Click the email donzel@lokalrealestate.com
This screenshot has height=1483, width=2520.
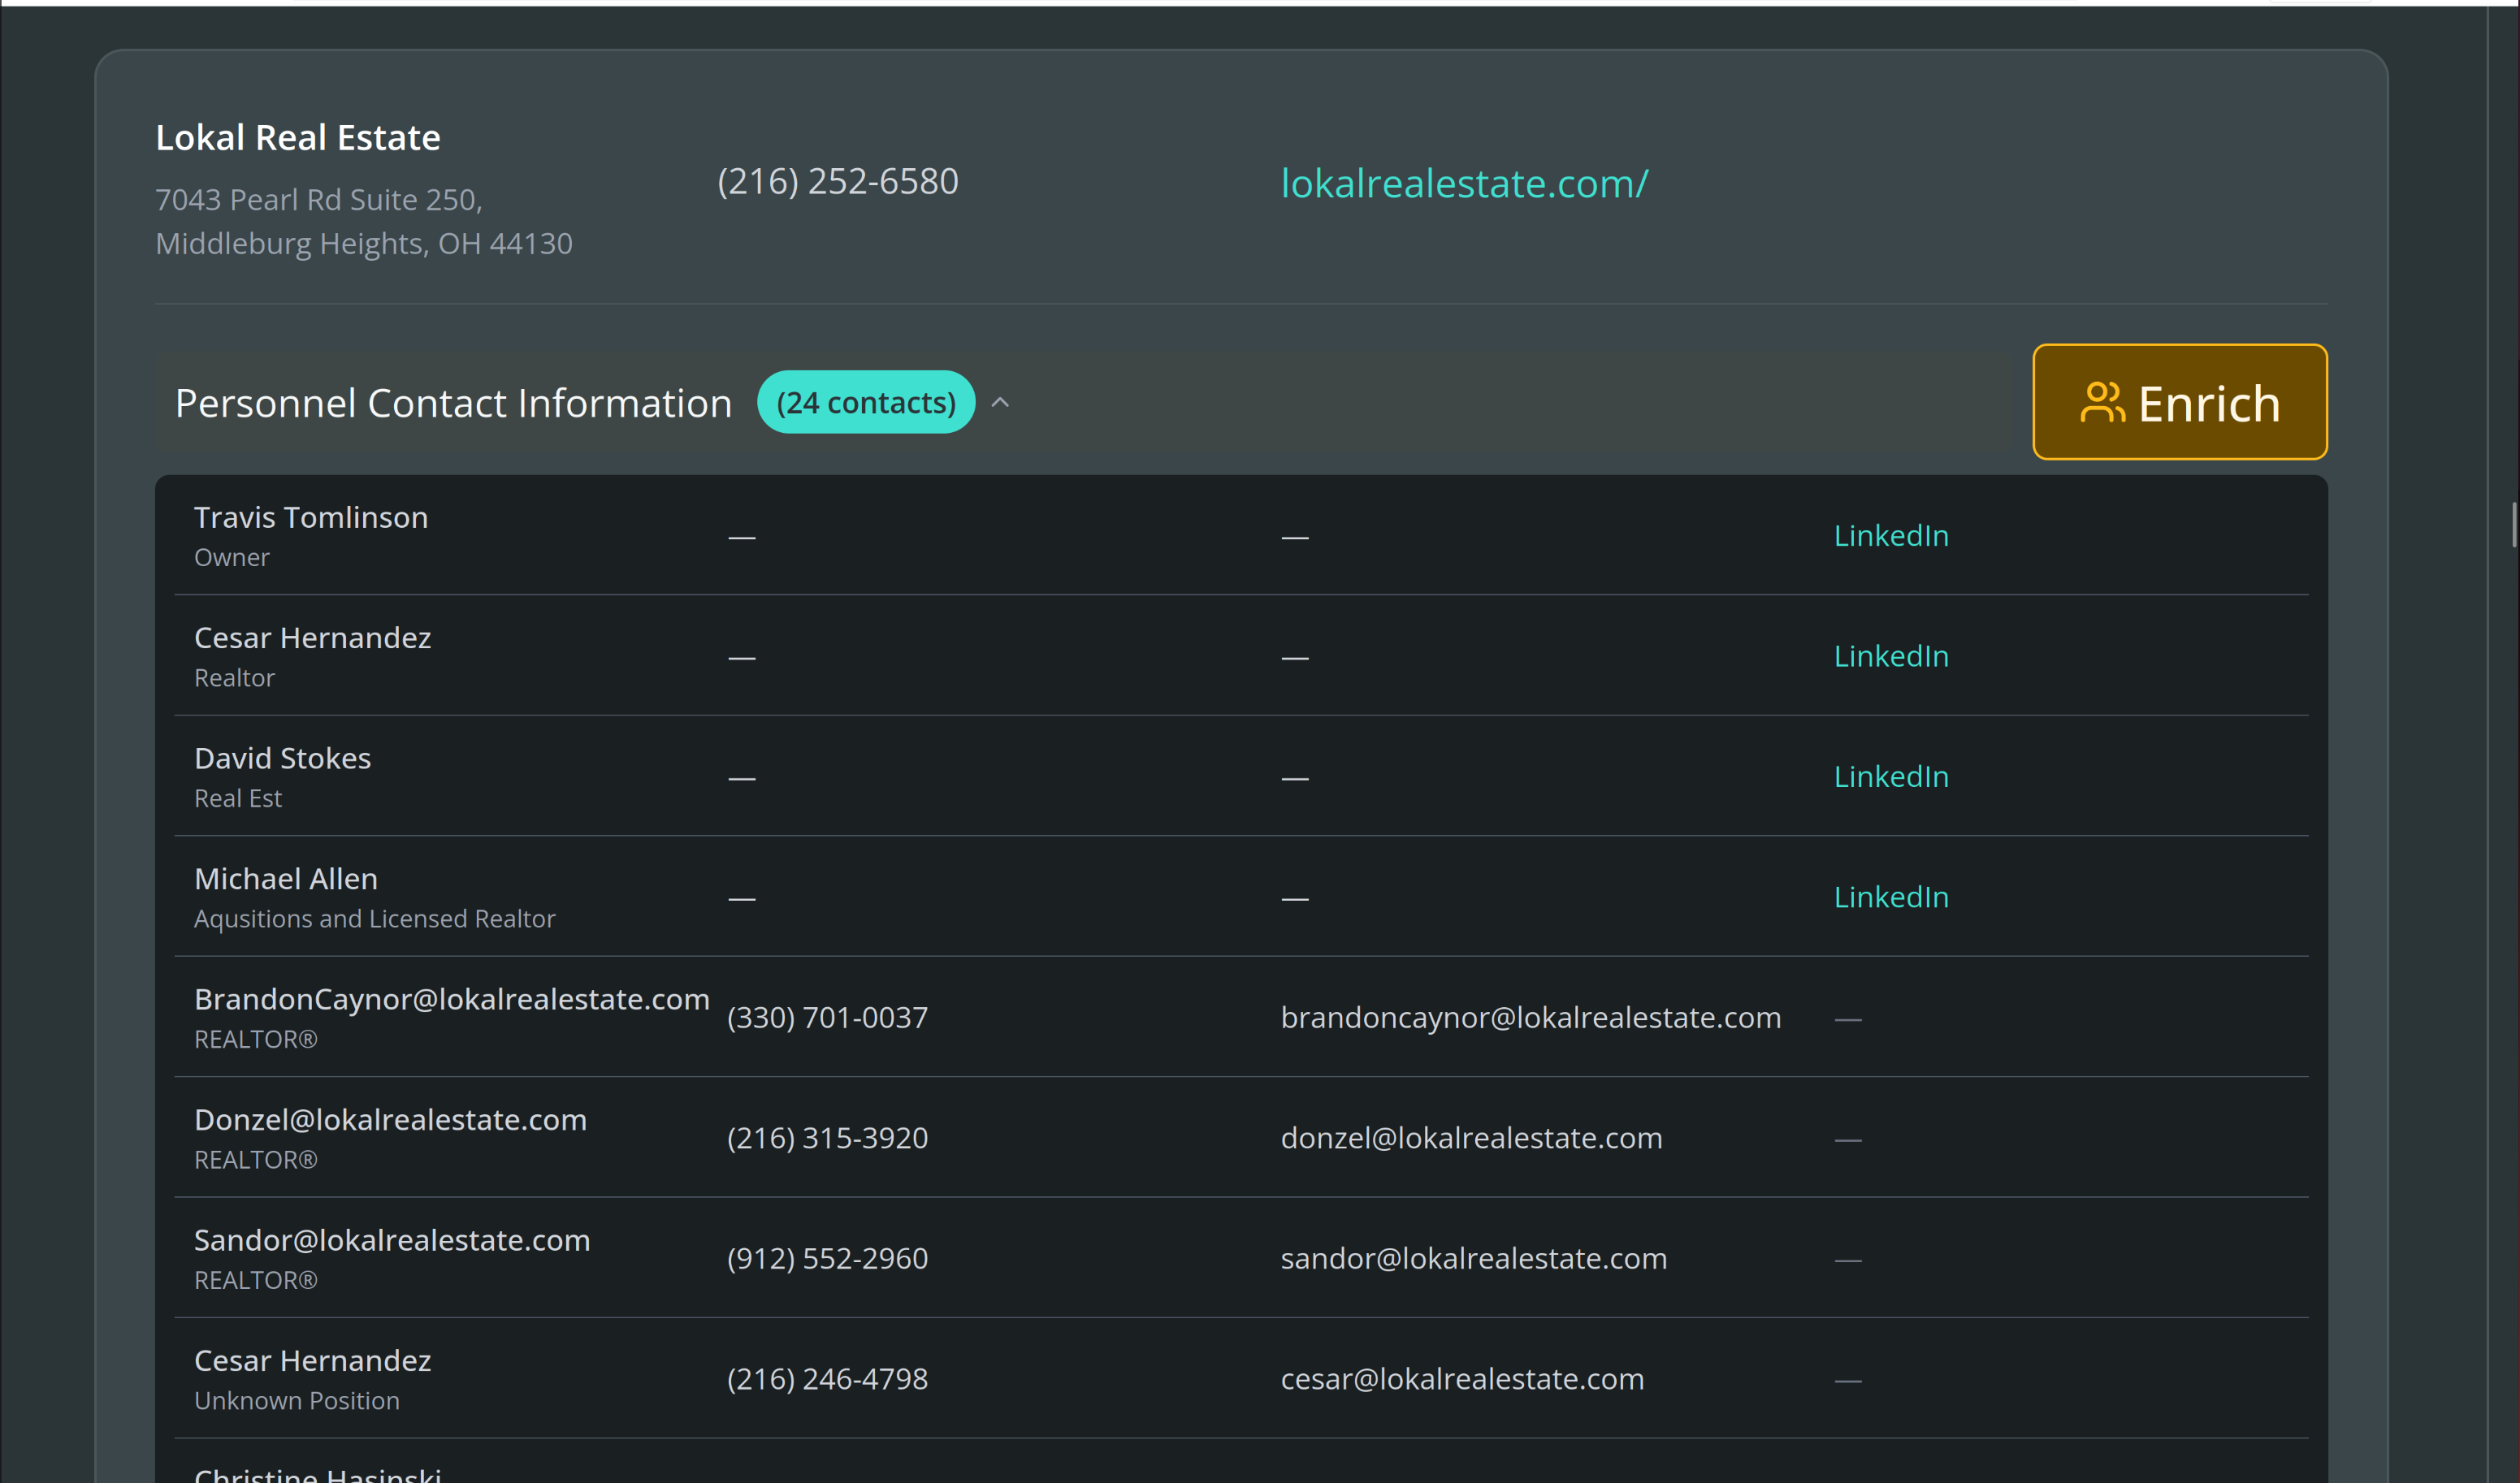(x=1471, y=1137)
